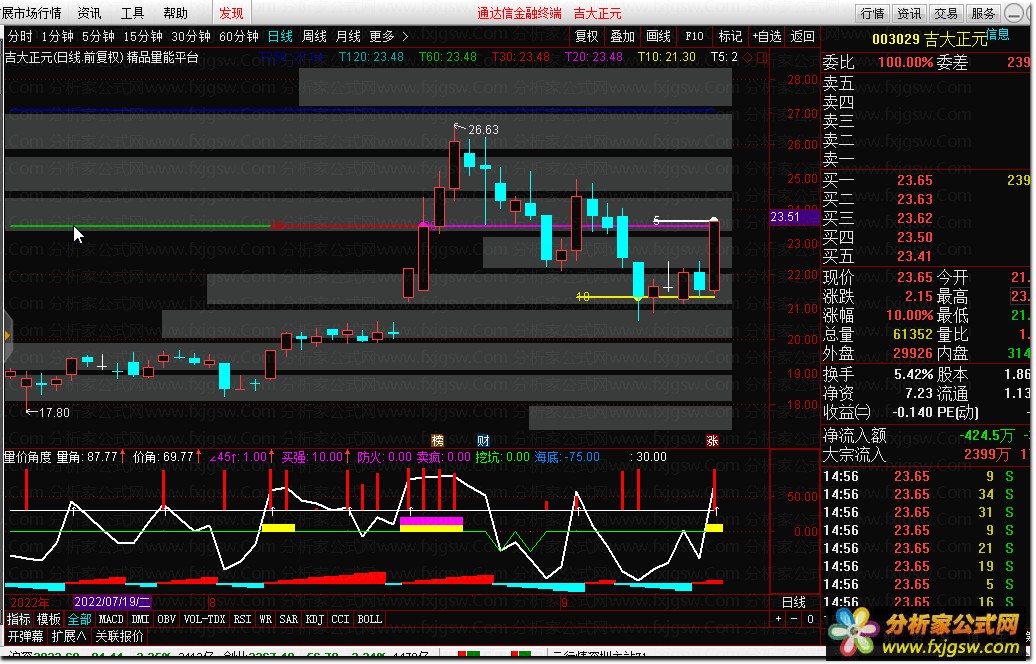Click the 复权 toolbar button

pos(587,36)
